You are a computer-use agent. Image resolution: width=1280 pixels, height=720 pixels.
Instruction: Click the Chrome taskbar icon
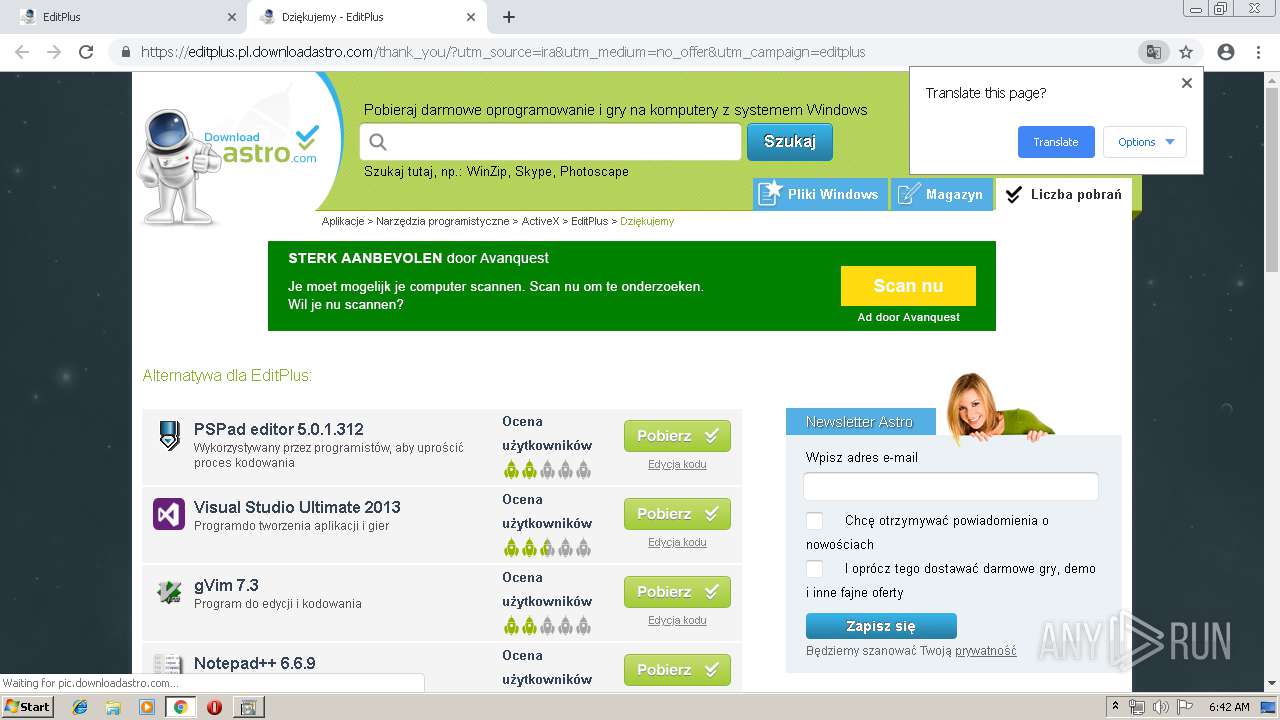pos(180,707)
